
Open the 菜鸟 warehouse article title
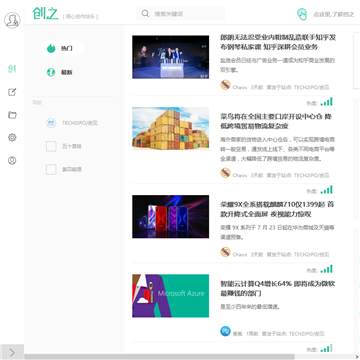coord(276,121)
